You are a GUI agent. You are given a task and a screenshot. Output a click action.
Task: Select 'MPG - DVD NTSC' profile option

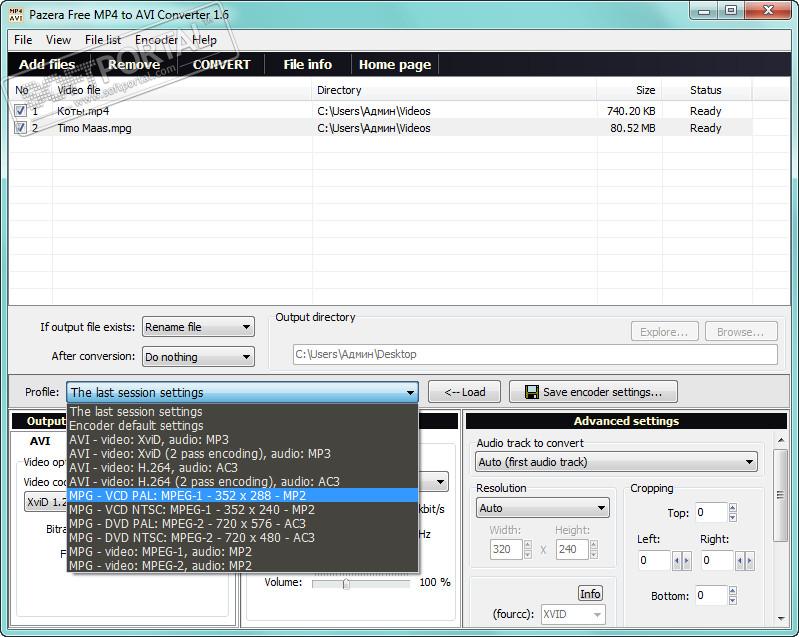click(x=243, y=537)
